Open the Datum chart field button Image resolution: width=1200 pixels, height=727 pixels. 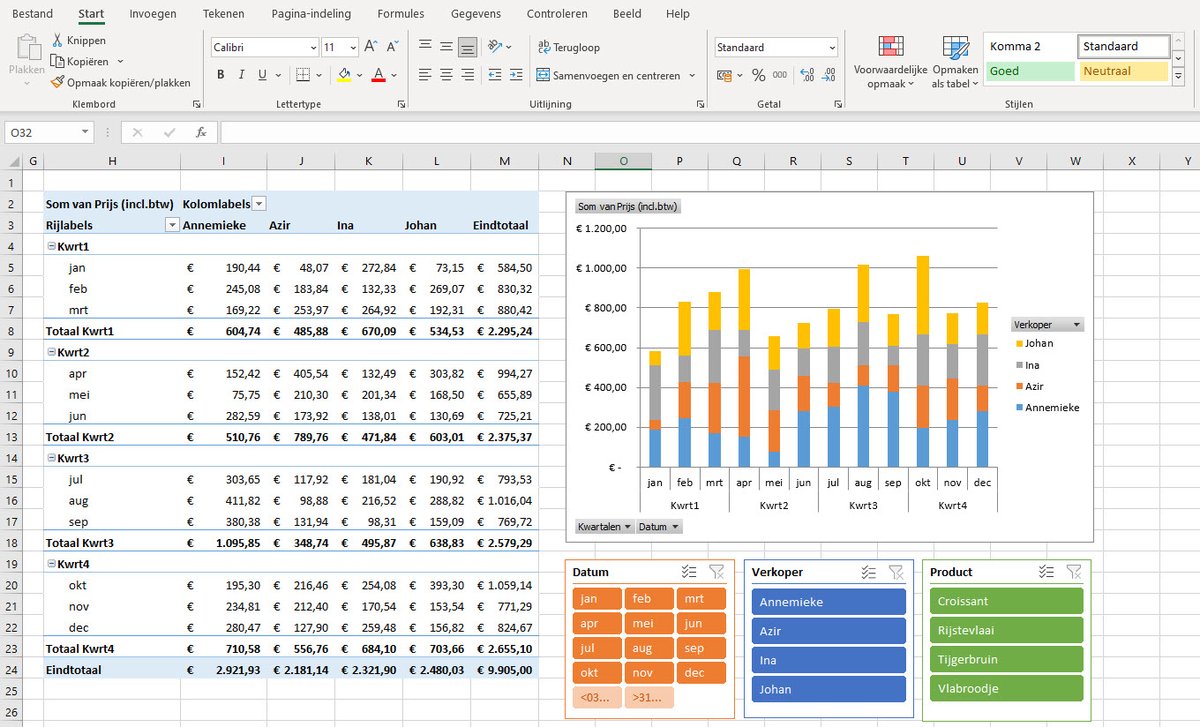coord(658,527)
